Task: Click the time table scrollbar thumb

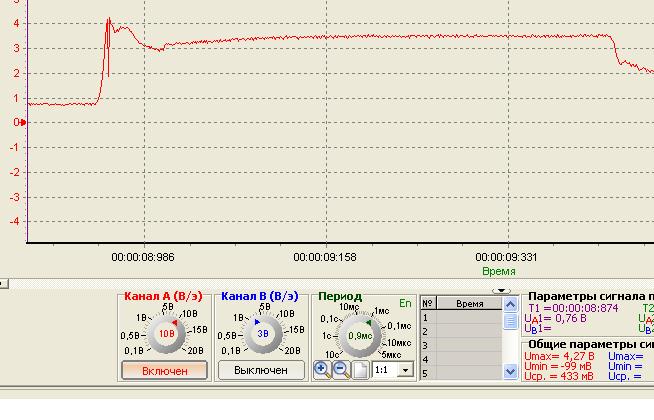Action: (510, 322)
